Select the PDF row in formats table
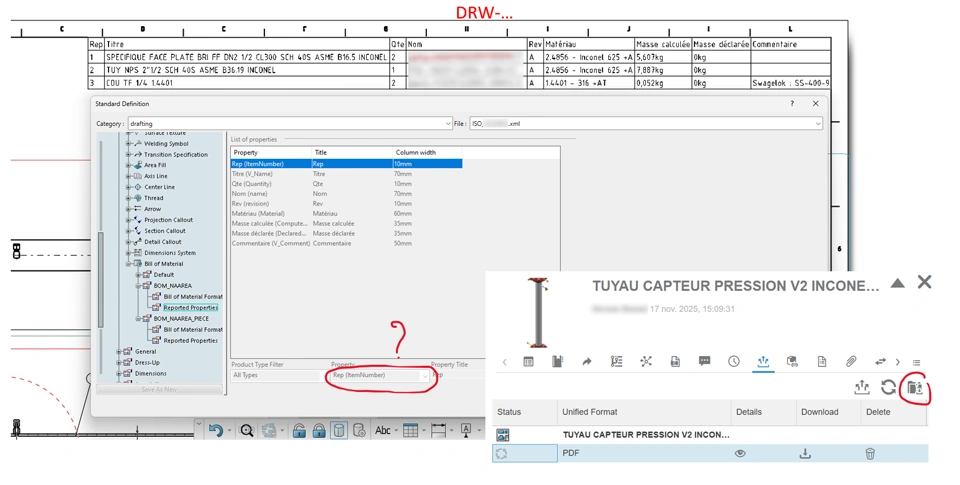The width and height of the screenshot is (960, 485). (710, 454)
